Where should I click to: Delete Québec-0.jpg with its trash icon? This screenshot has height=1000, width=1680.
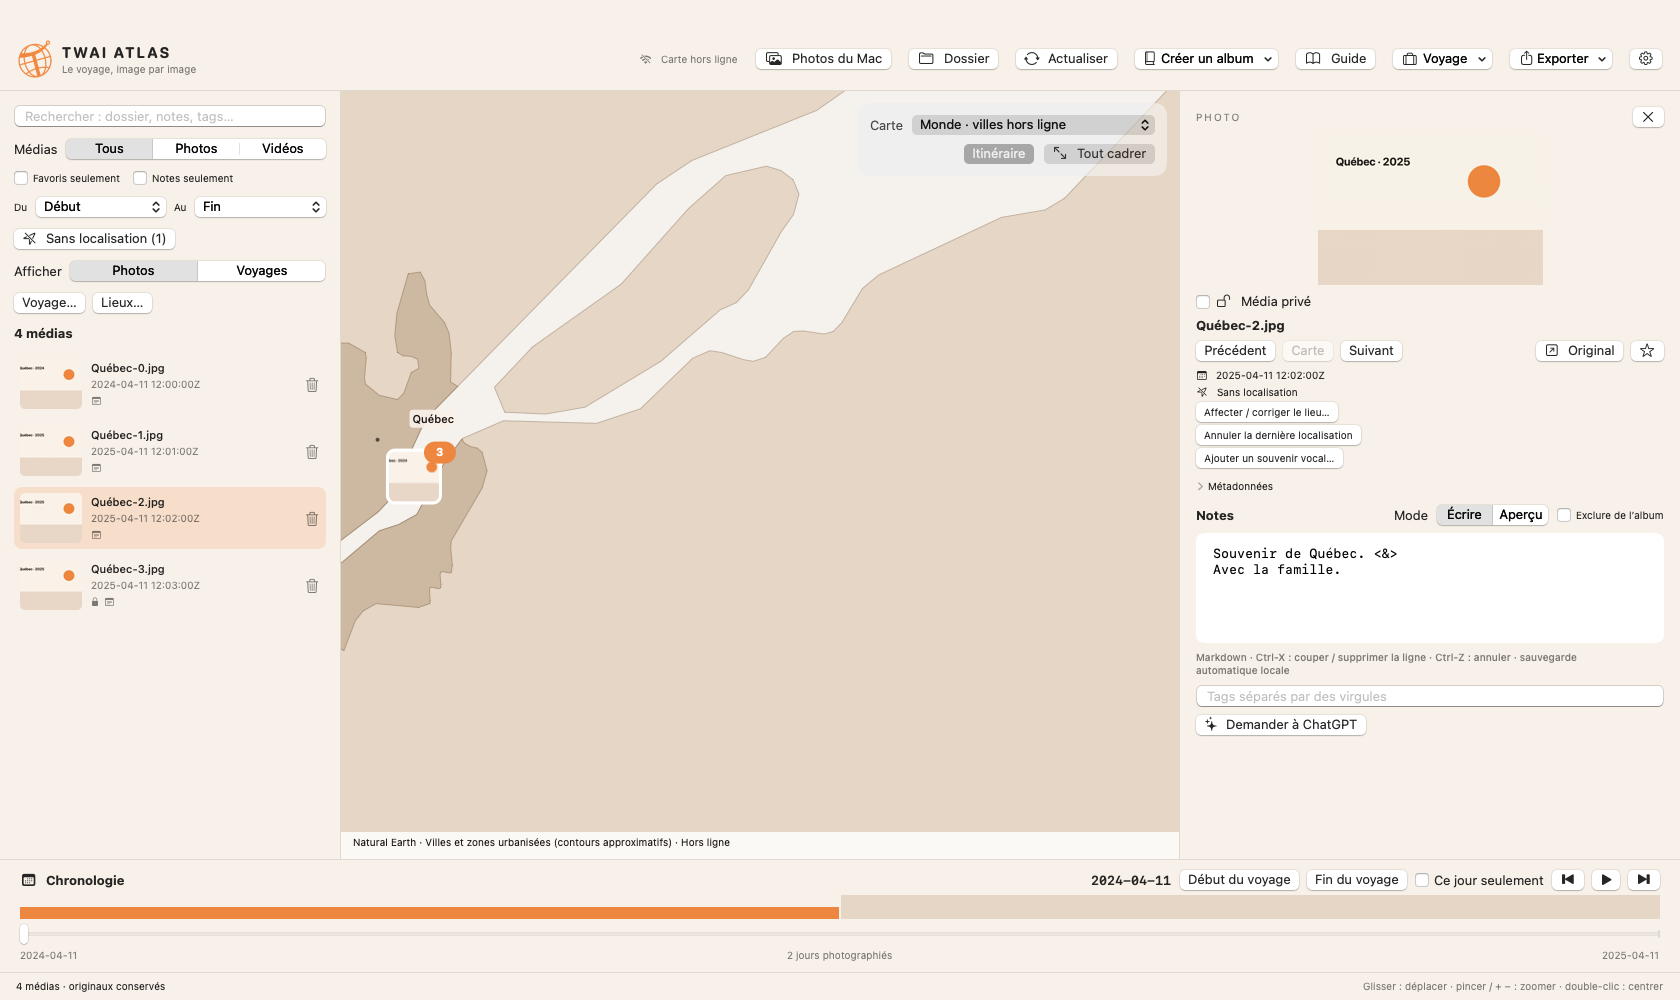[312, 385]
